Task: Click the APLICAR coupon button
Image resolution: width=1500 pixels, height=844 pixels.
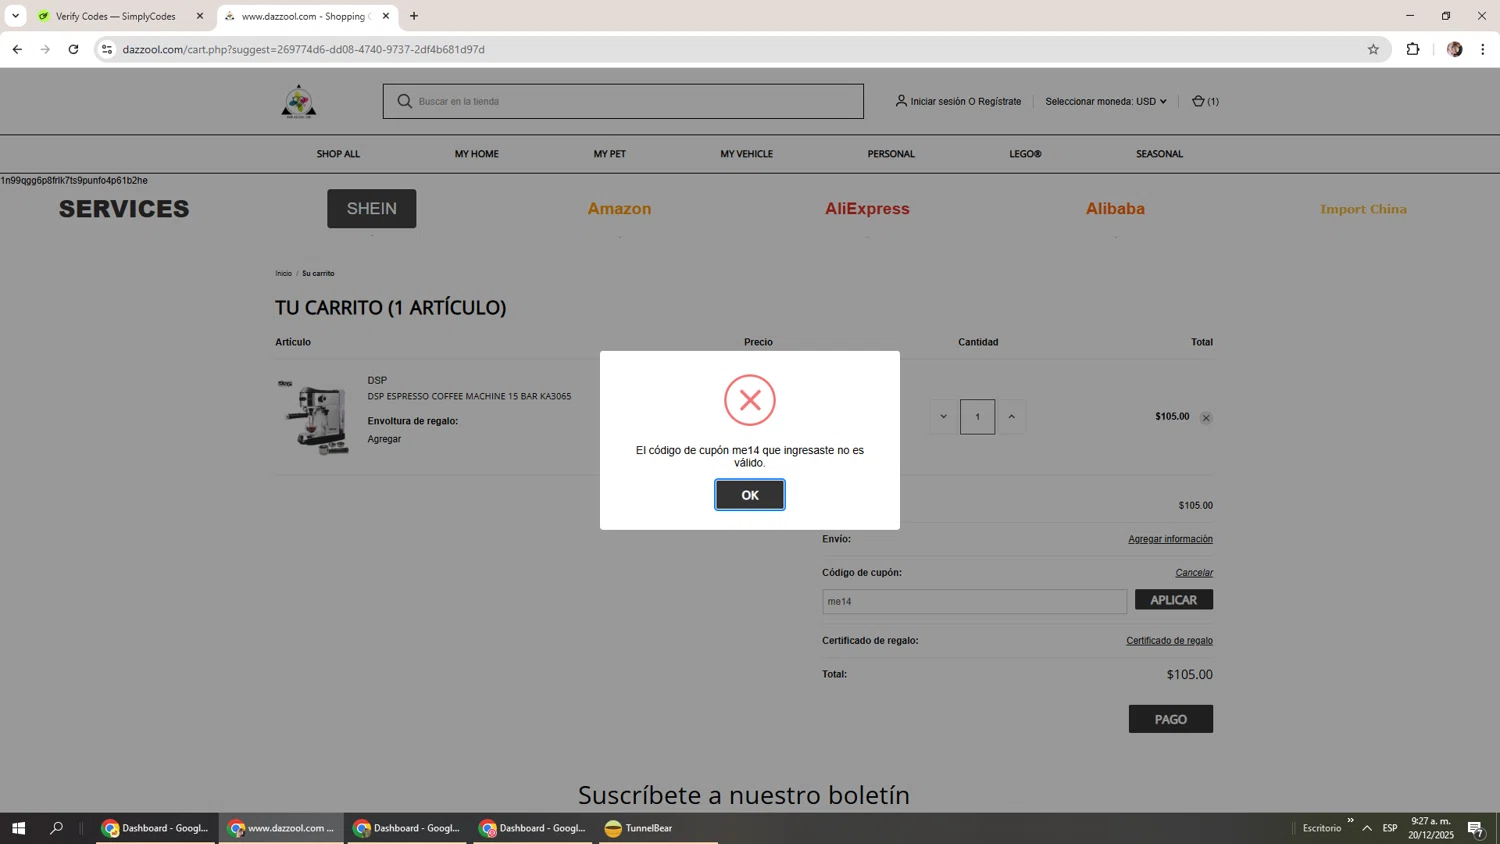Action: coord(1173,600)
